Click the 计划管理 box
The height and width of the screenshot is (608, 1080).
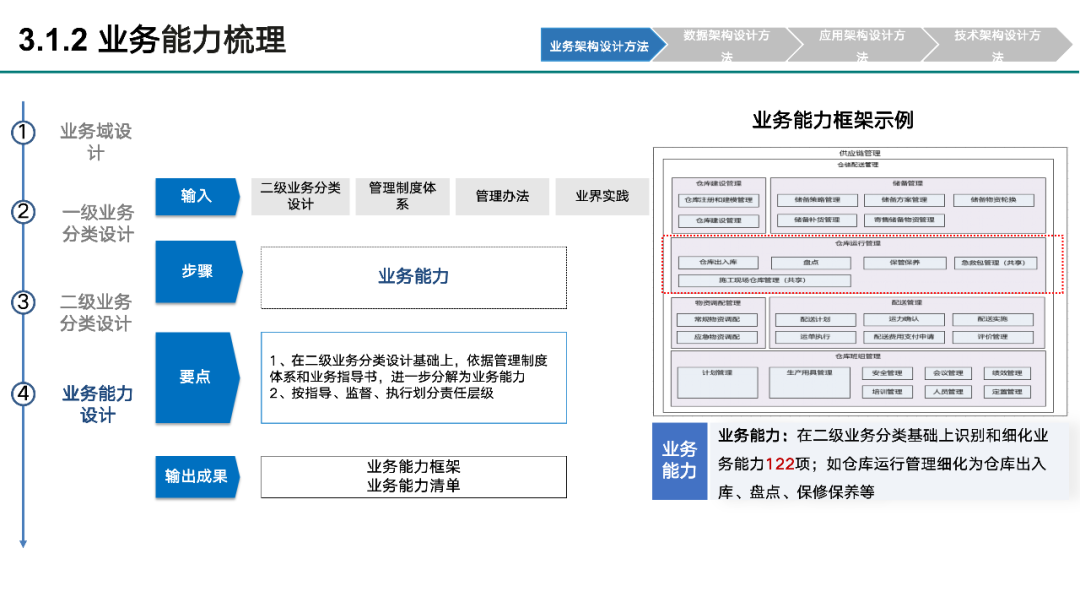tap(717, 382)
